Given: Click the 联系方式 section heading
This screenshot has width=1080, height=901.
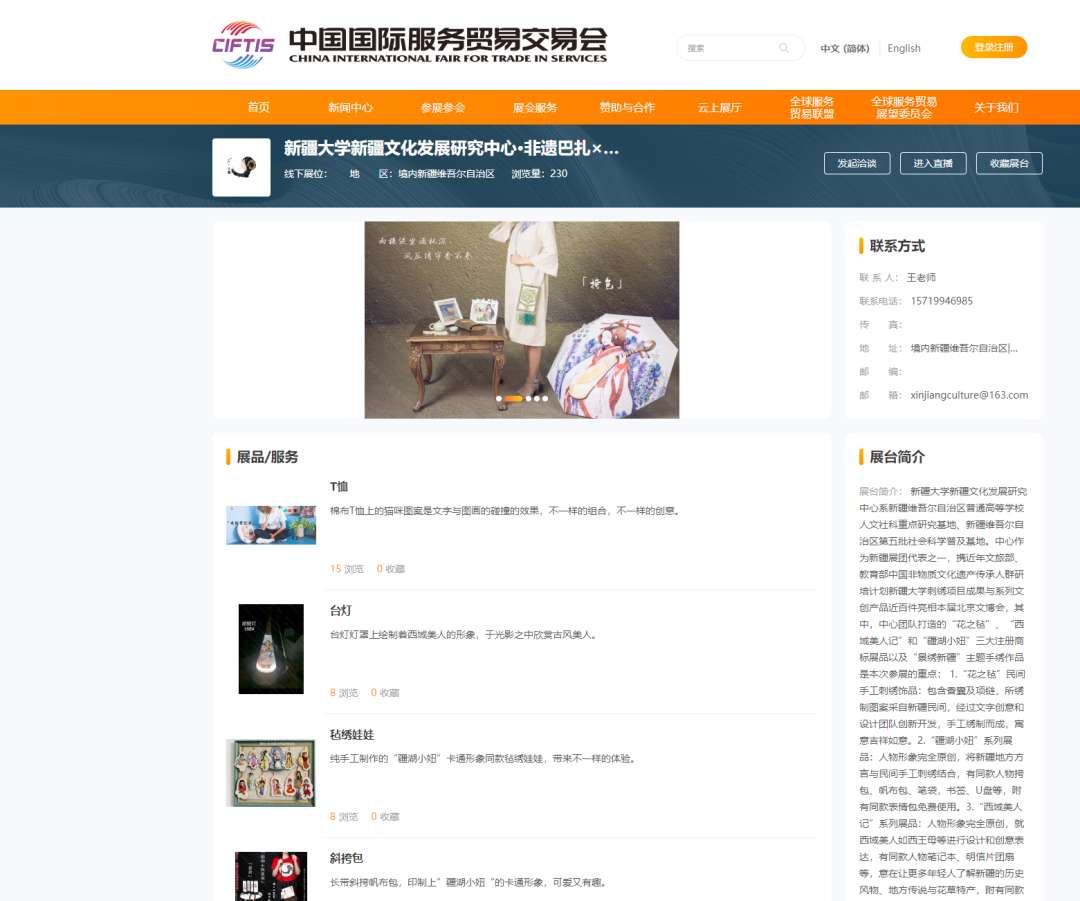Looking at the screenshot, I should (897, 246).
